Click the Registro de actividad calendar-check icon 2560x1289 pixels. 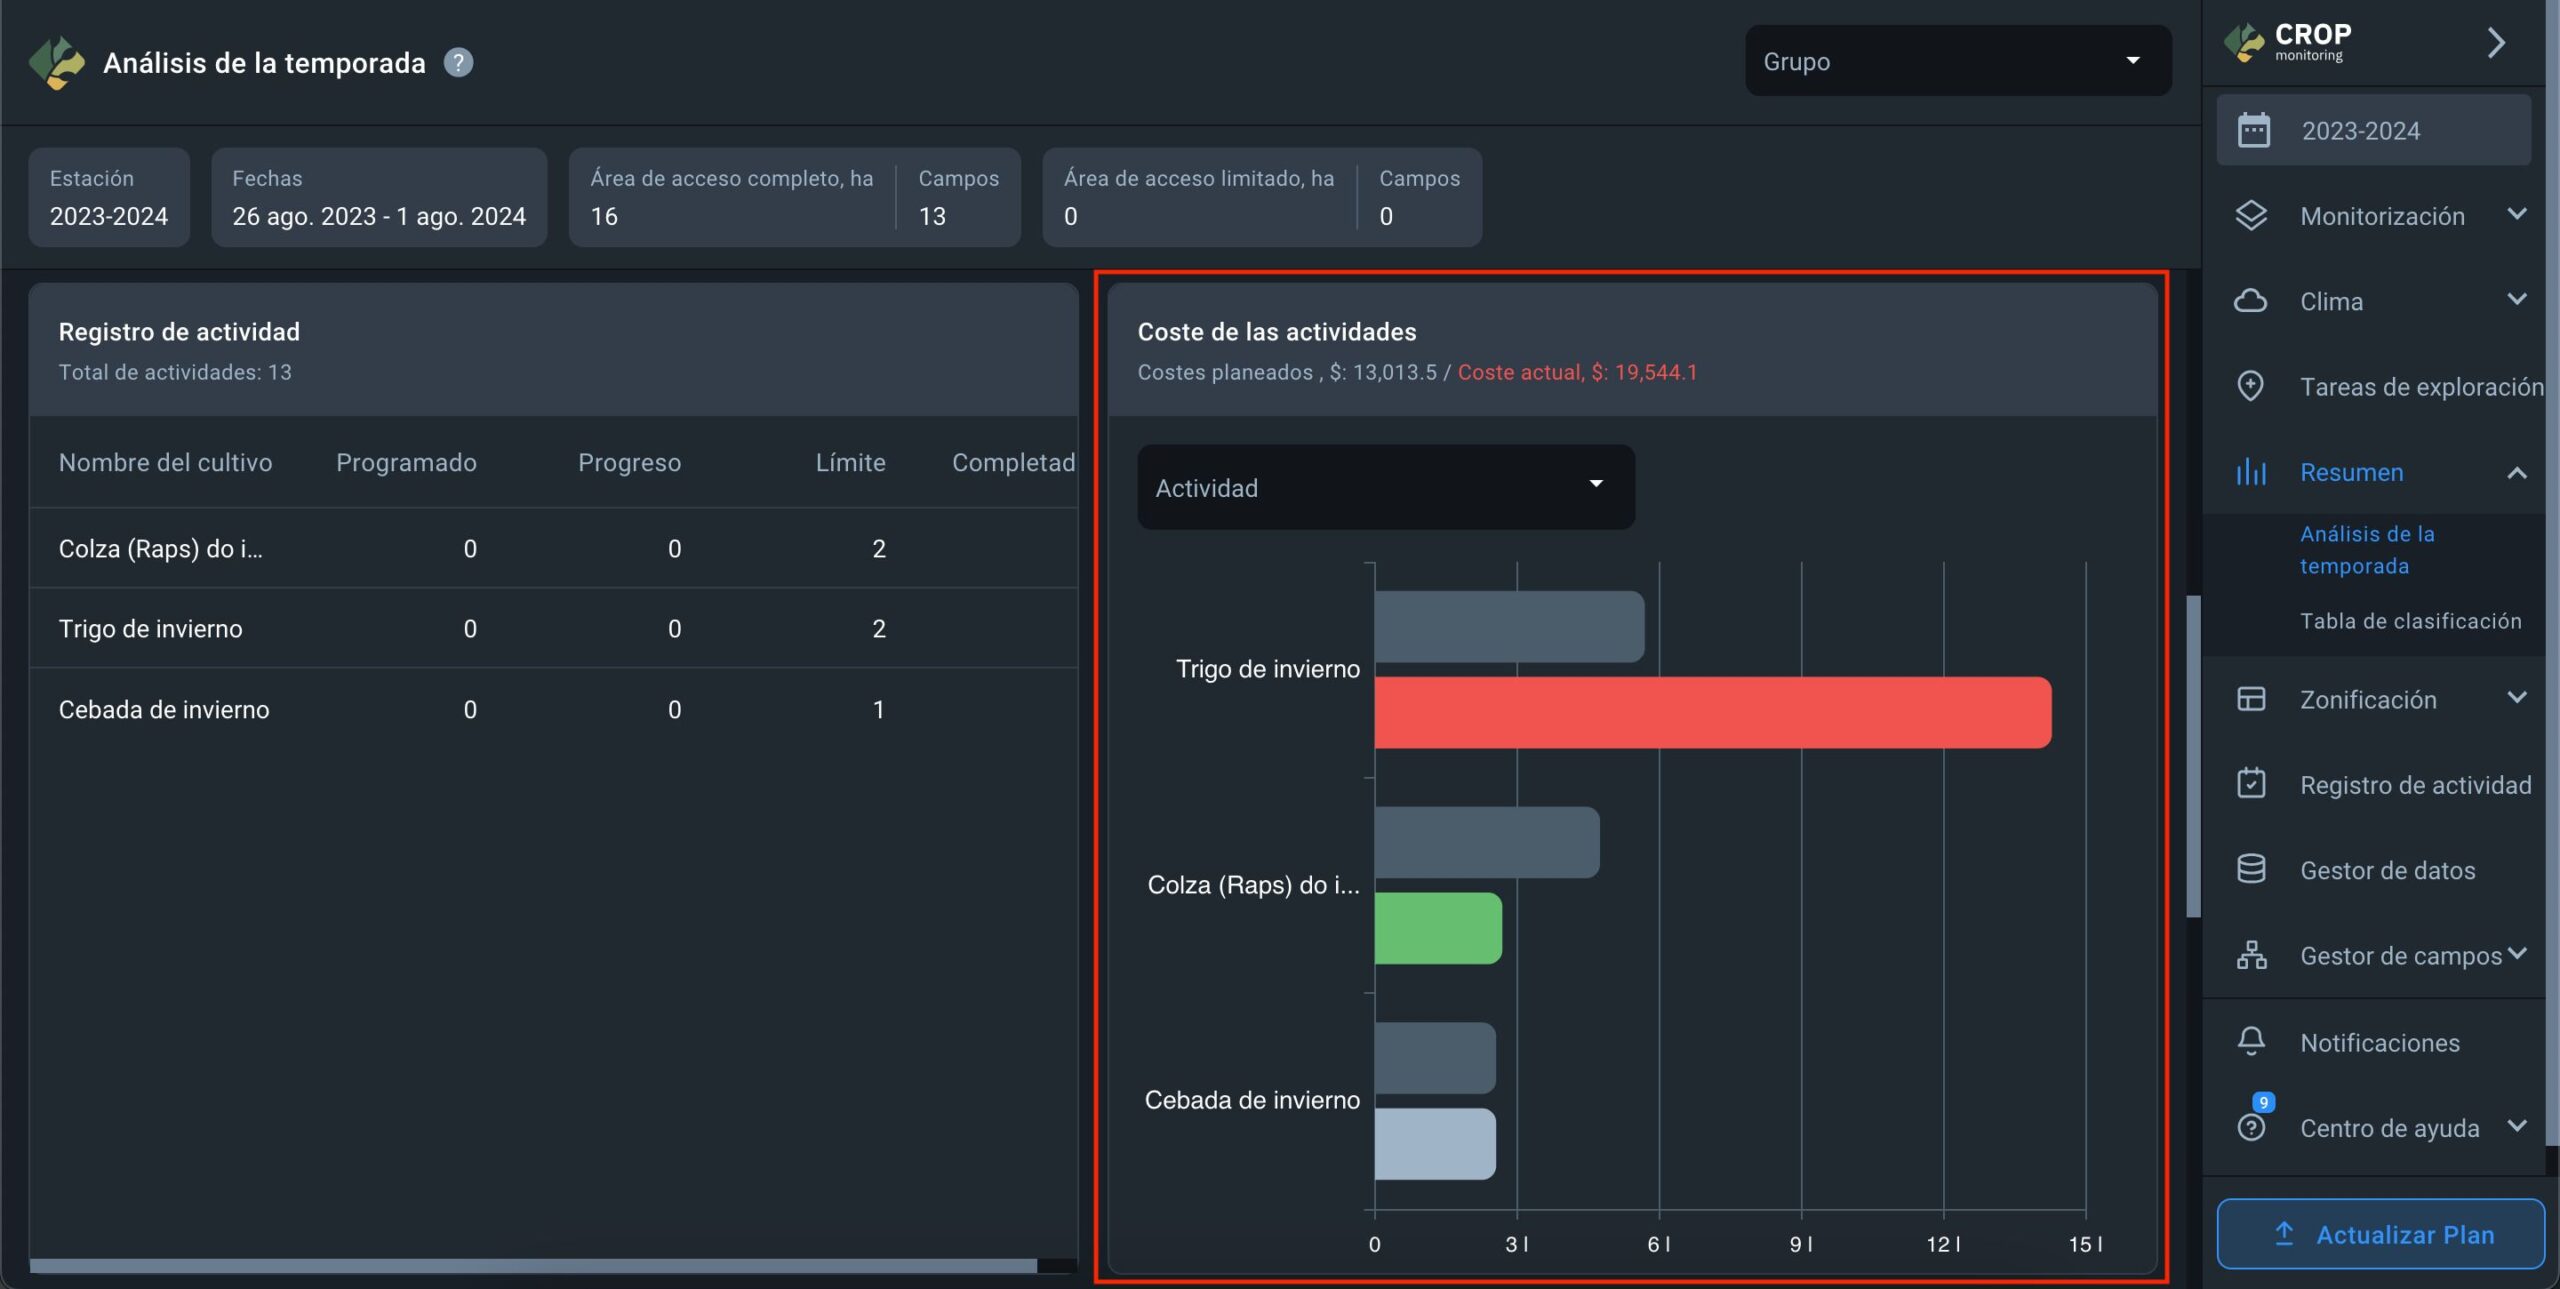(2251, 784)
